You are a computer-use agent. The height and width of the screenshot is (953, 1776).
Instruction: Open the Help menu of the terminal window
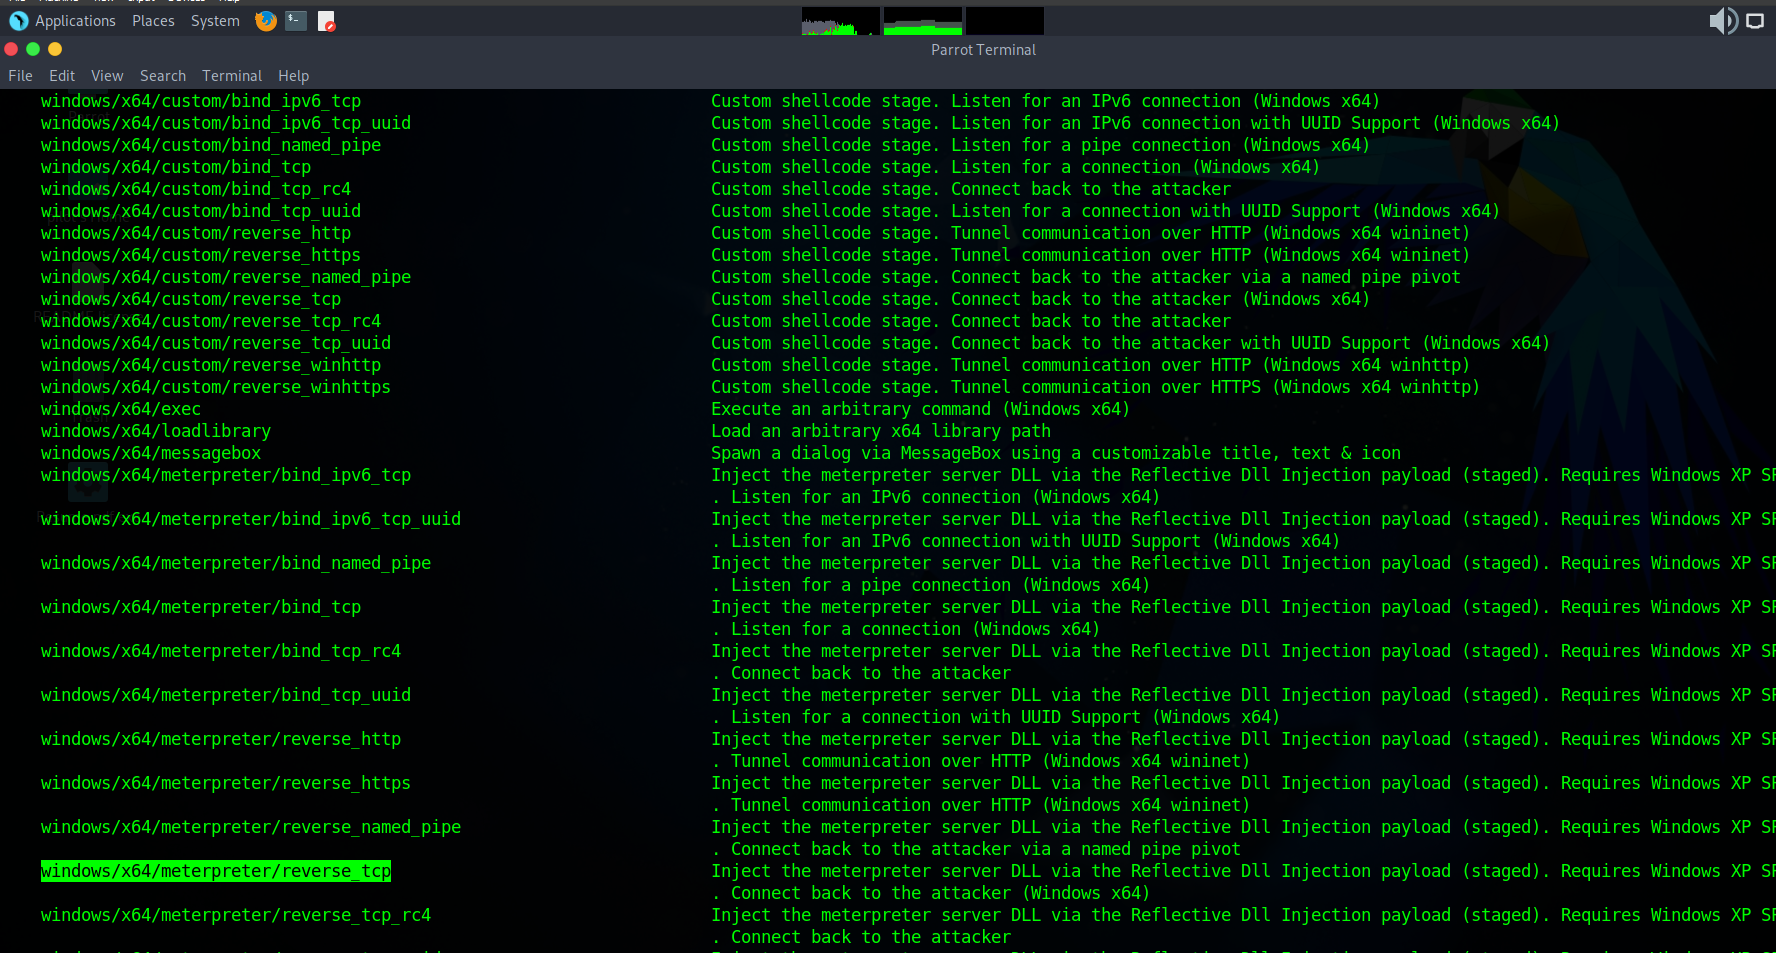tap(293, 75)
